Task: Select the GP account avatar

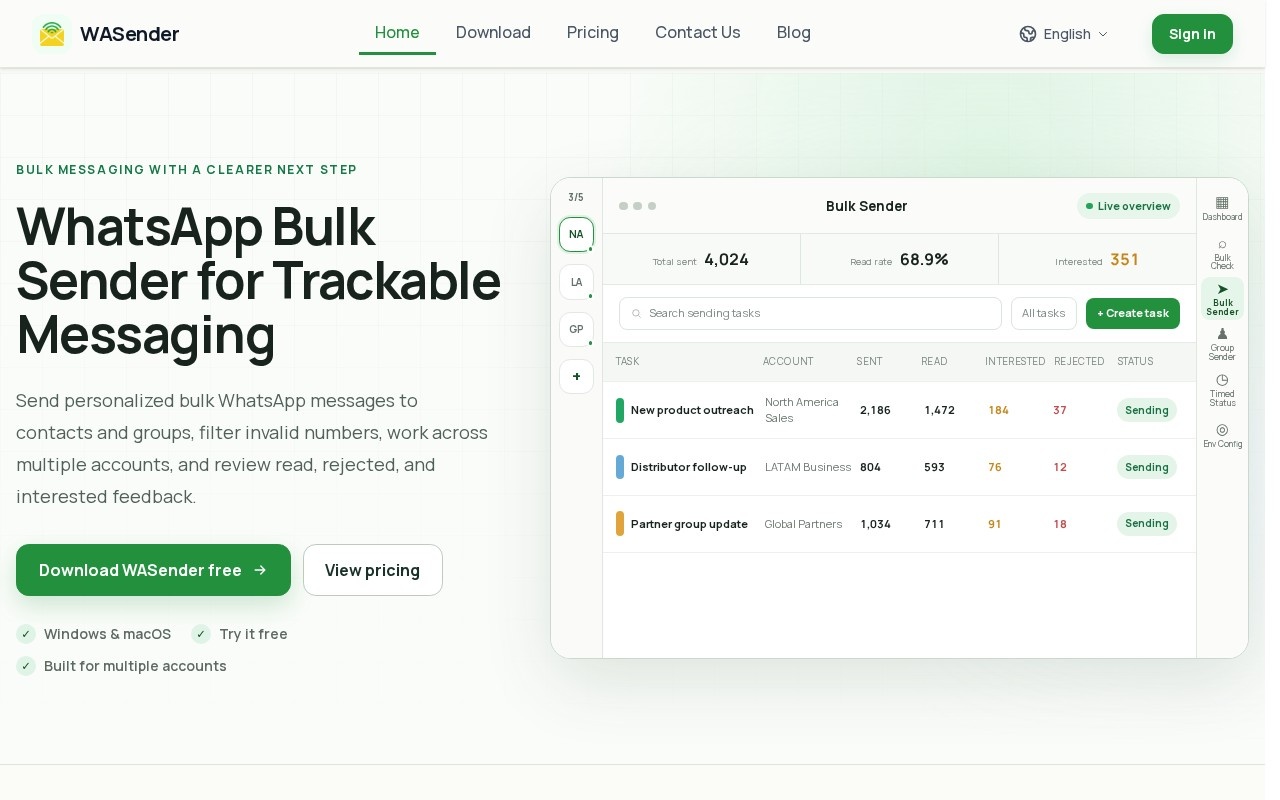Action: 576,329
